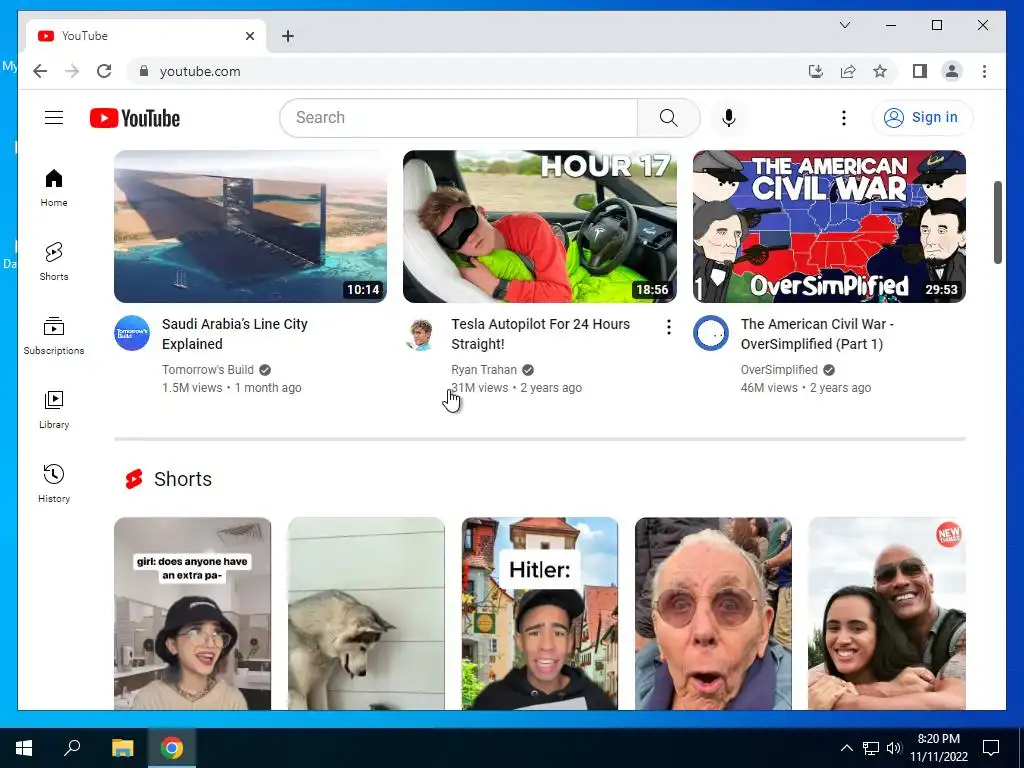1024x768 pixels.
Task: View site information lock icon
Action: tap(144, 71)
